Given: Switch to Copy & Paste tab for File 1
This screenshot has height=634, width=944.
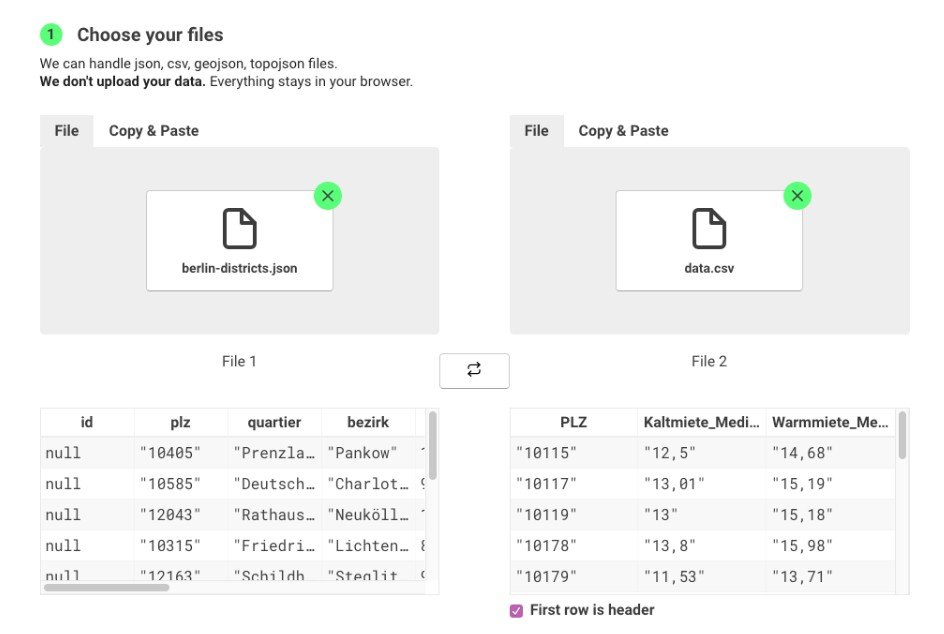Looking at the screenshot, I should point(153,130).
